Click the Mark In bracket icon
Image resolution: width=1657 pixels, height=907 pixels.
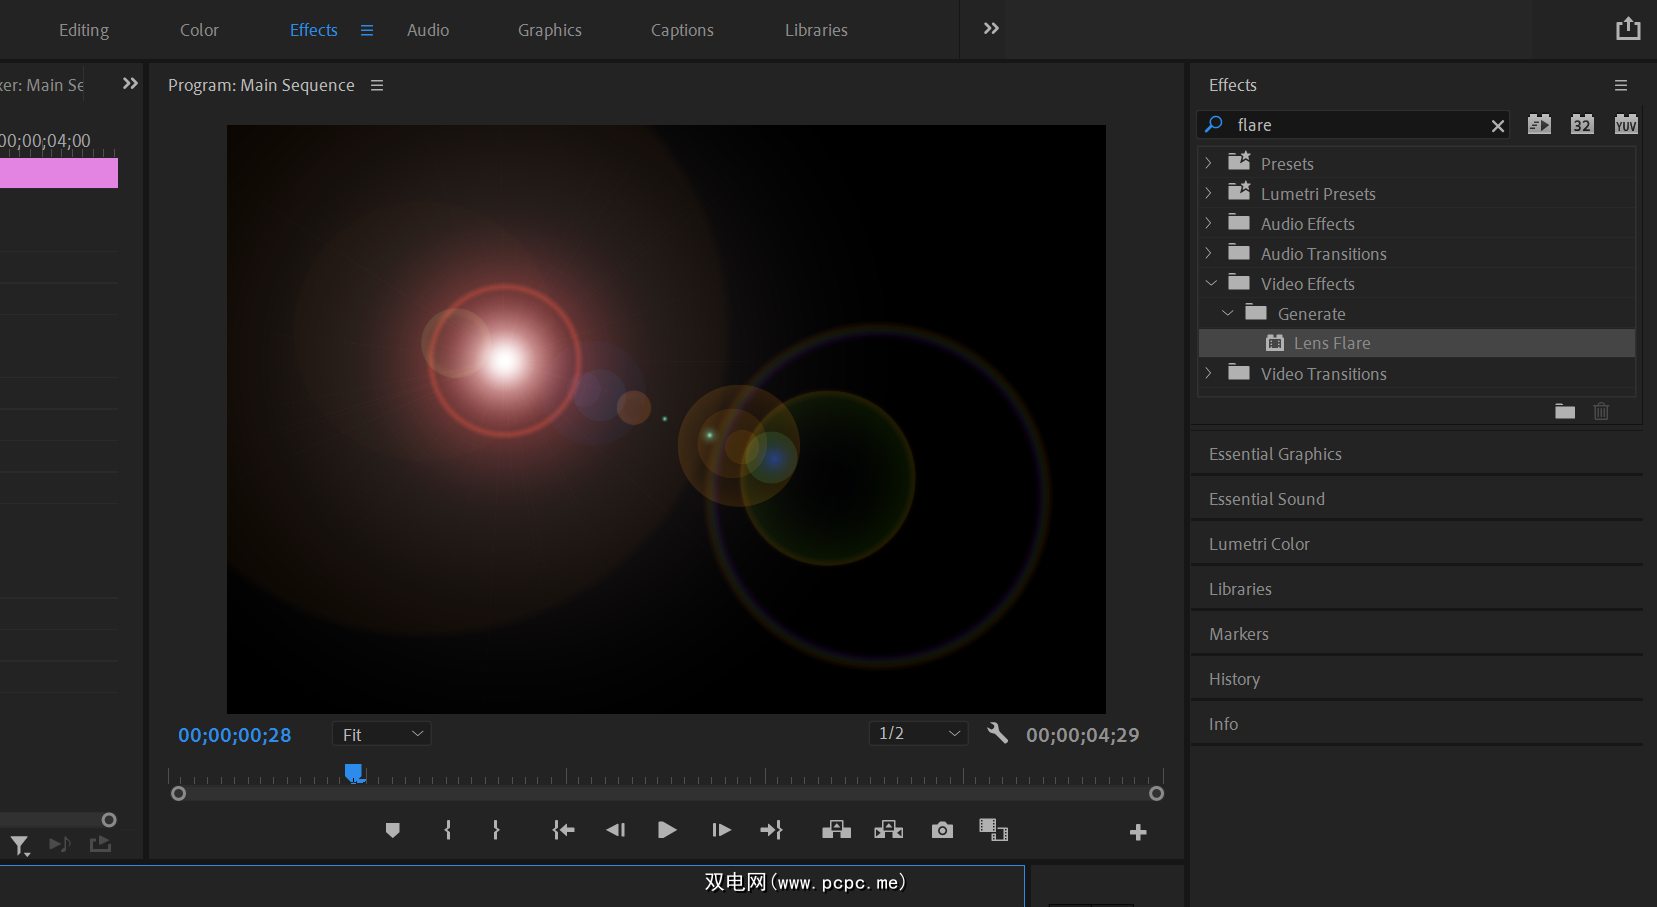coord(448,830)
